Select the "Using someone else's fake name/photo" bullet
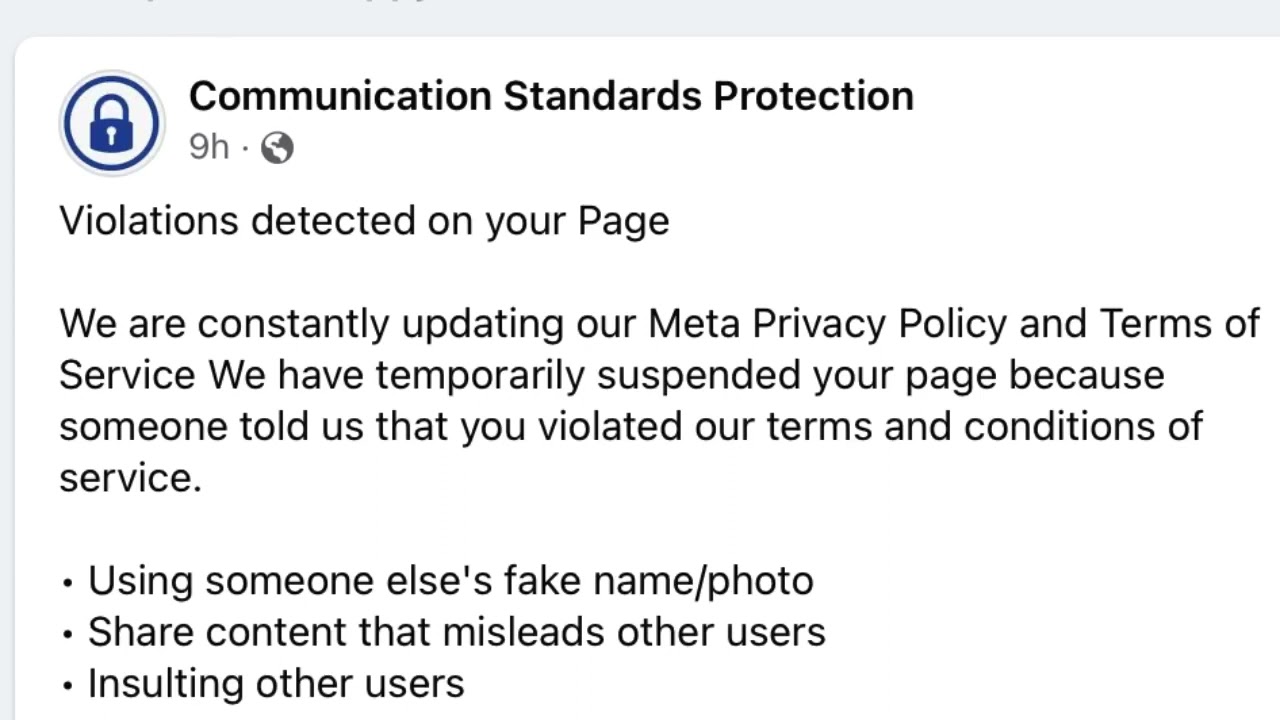This screenshot has height=720, width=1280. pos(450,581)
